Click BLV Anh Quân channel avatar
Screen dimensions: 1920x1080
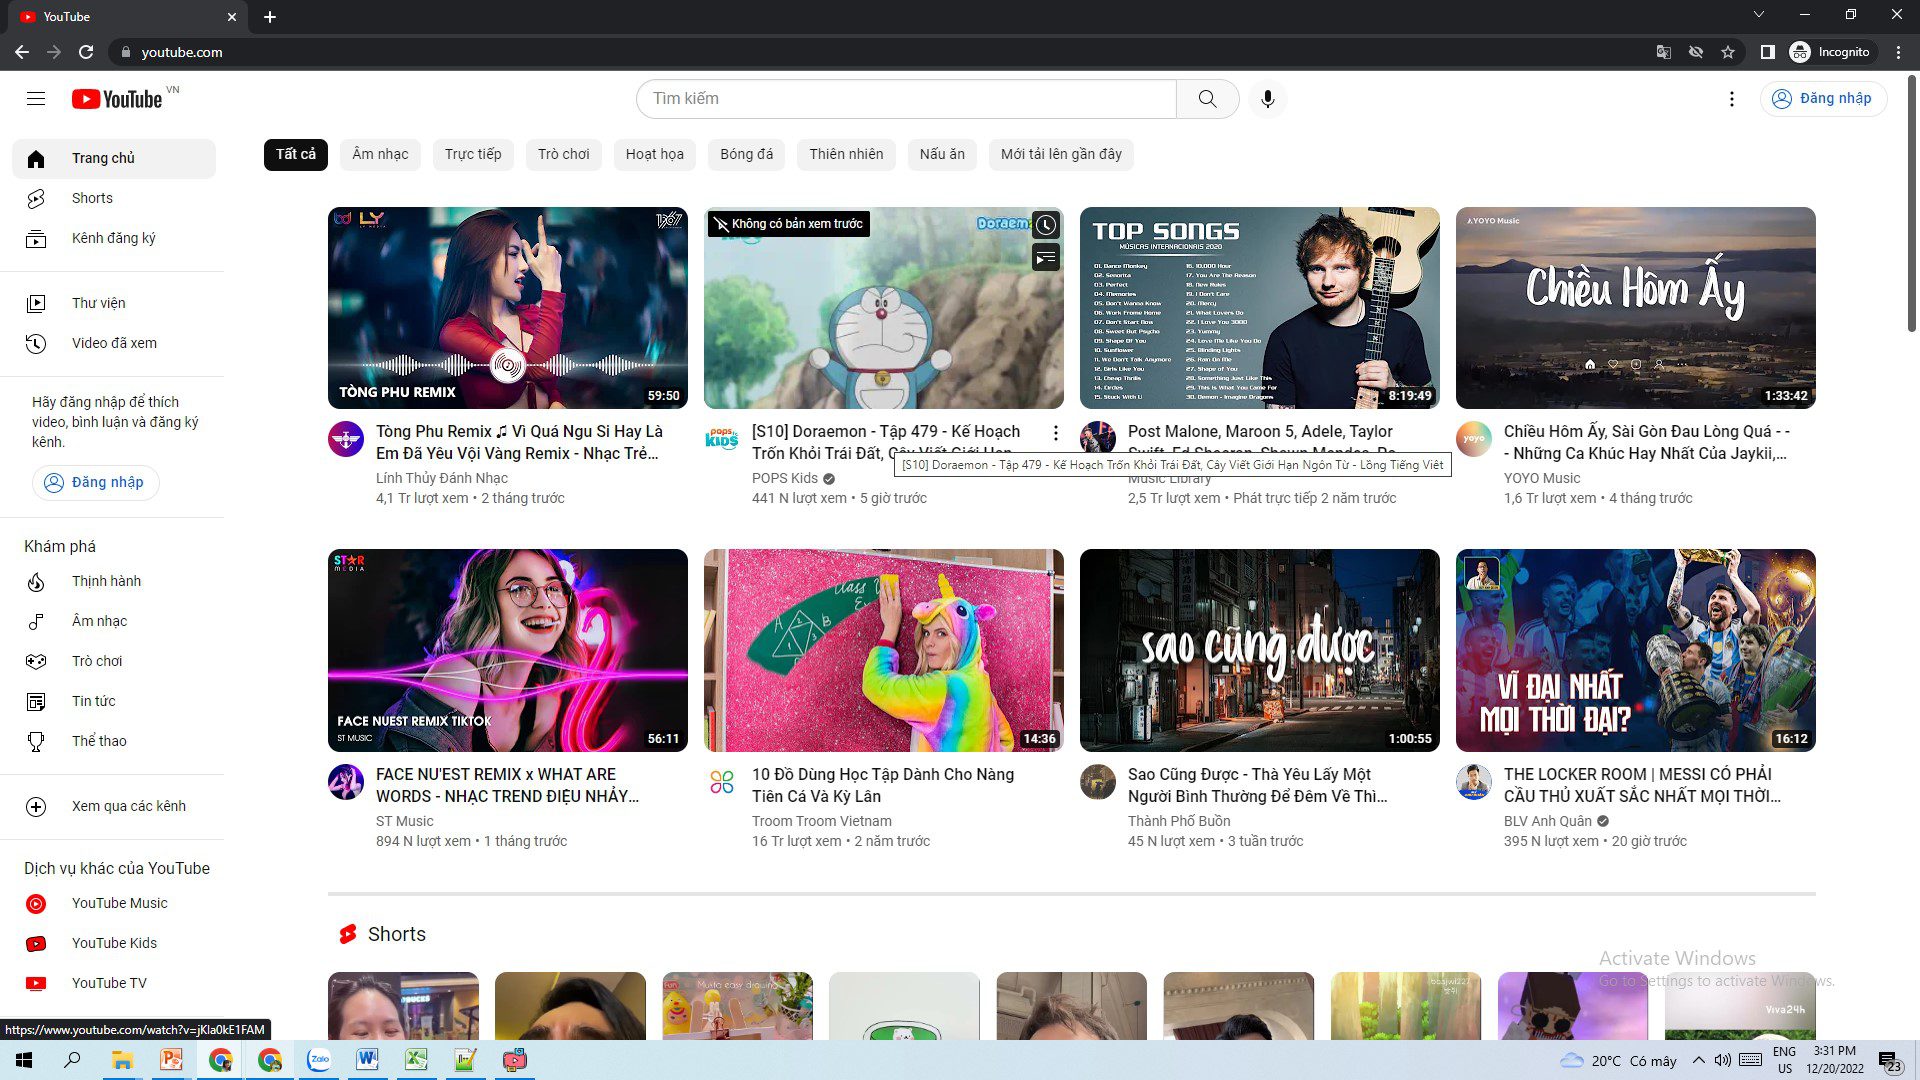(1474, 782)
